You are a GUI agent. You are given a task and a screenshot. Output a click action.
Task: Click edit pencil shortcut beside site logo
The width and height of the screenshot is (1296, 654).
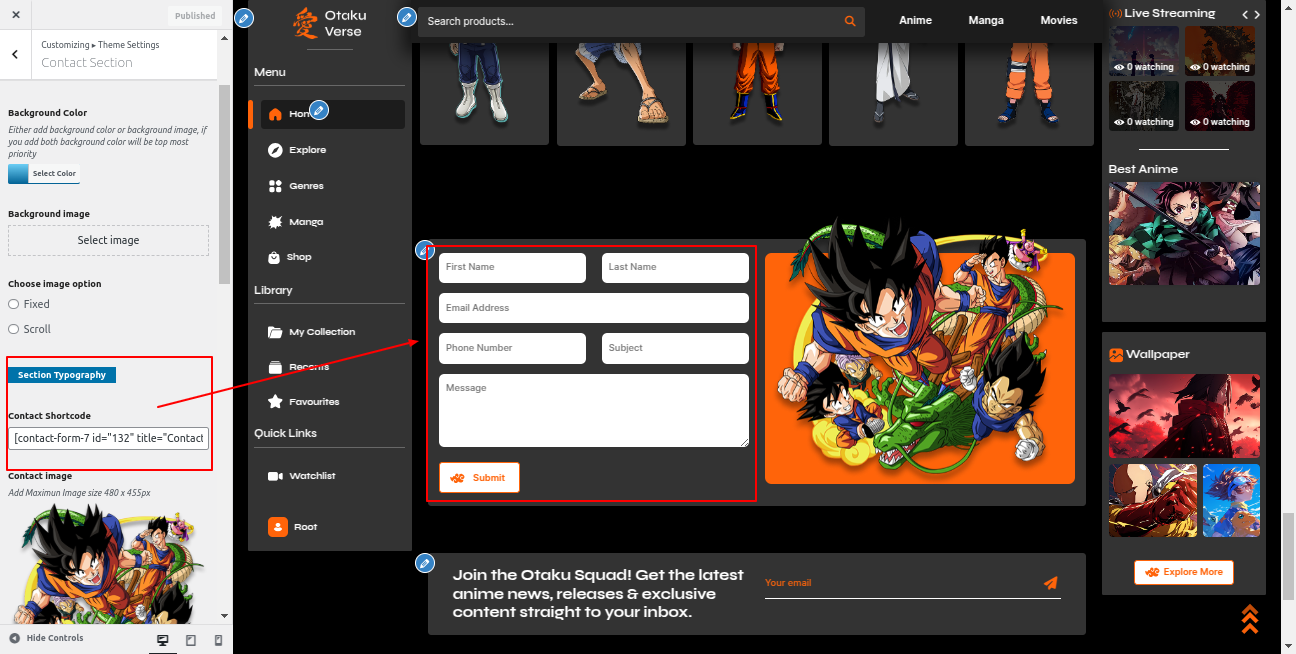tap(244, 18)
